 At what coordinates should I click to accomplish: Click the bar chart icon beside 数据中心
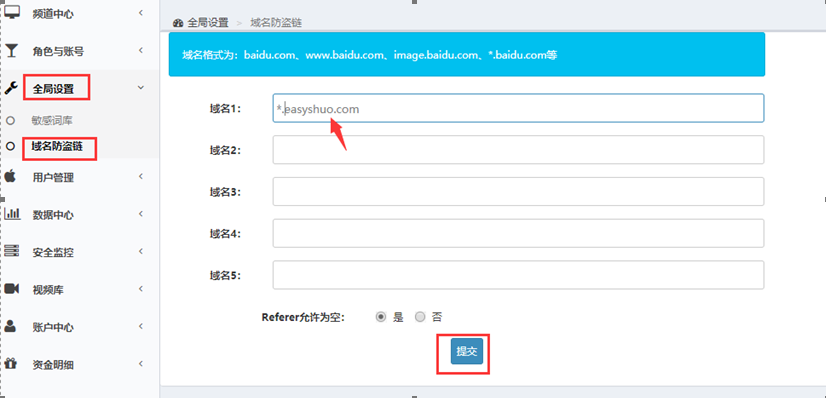12,214
